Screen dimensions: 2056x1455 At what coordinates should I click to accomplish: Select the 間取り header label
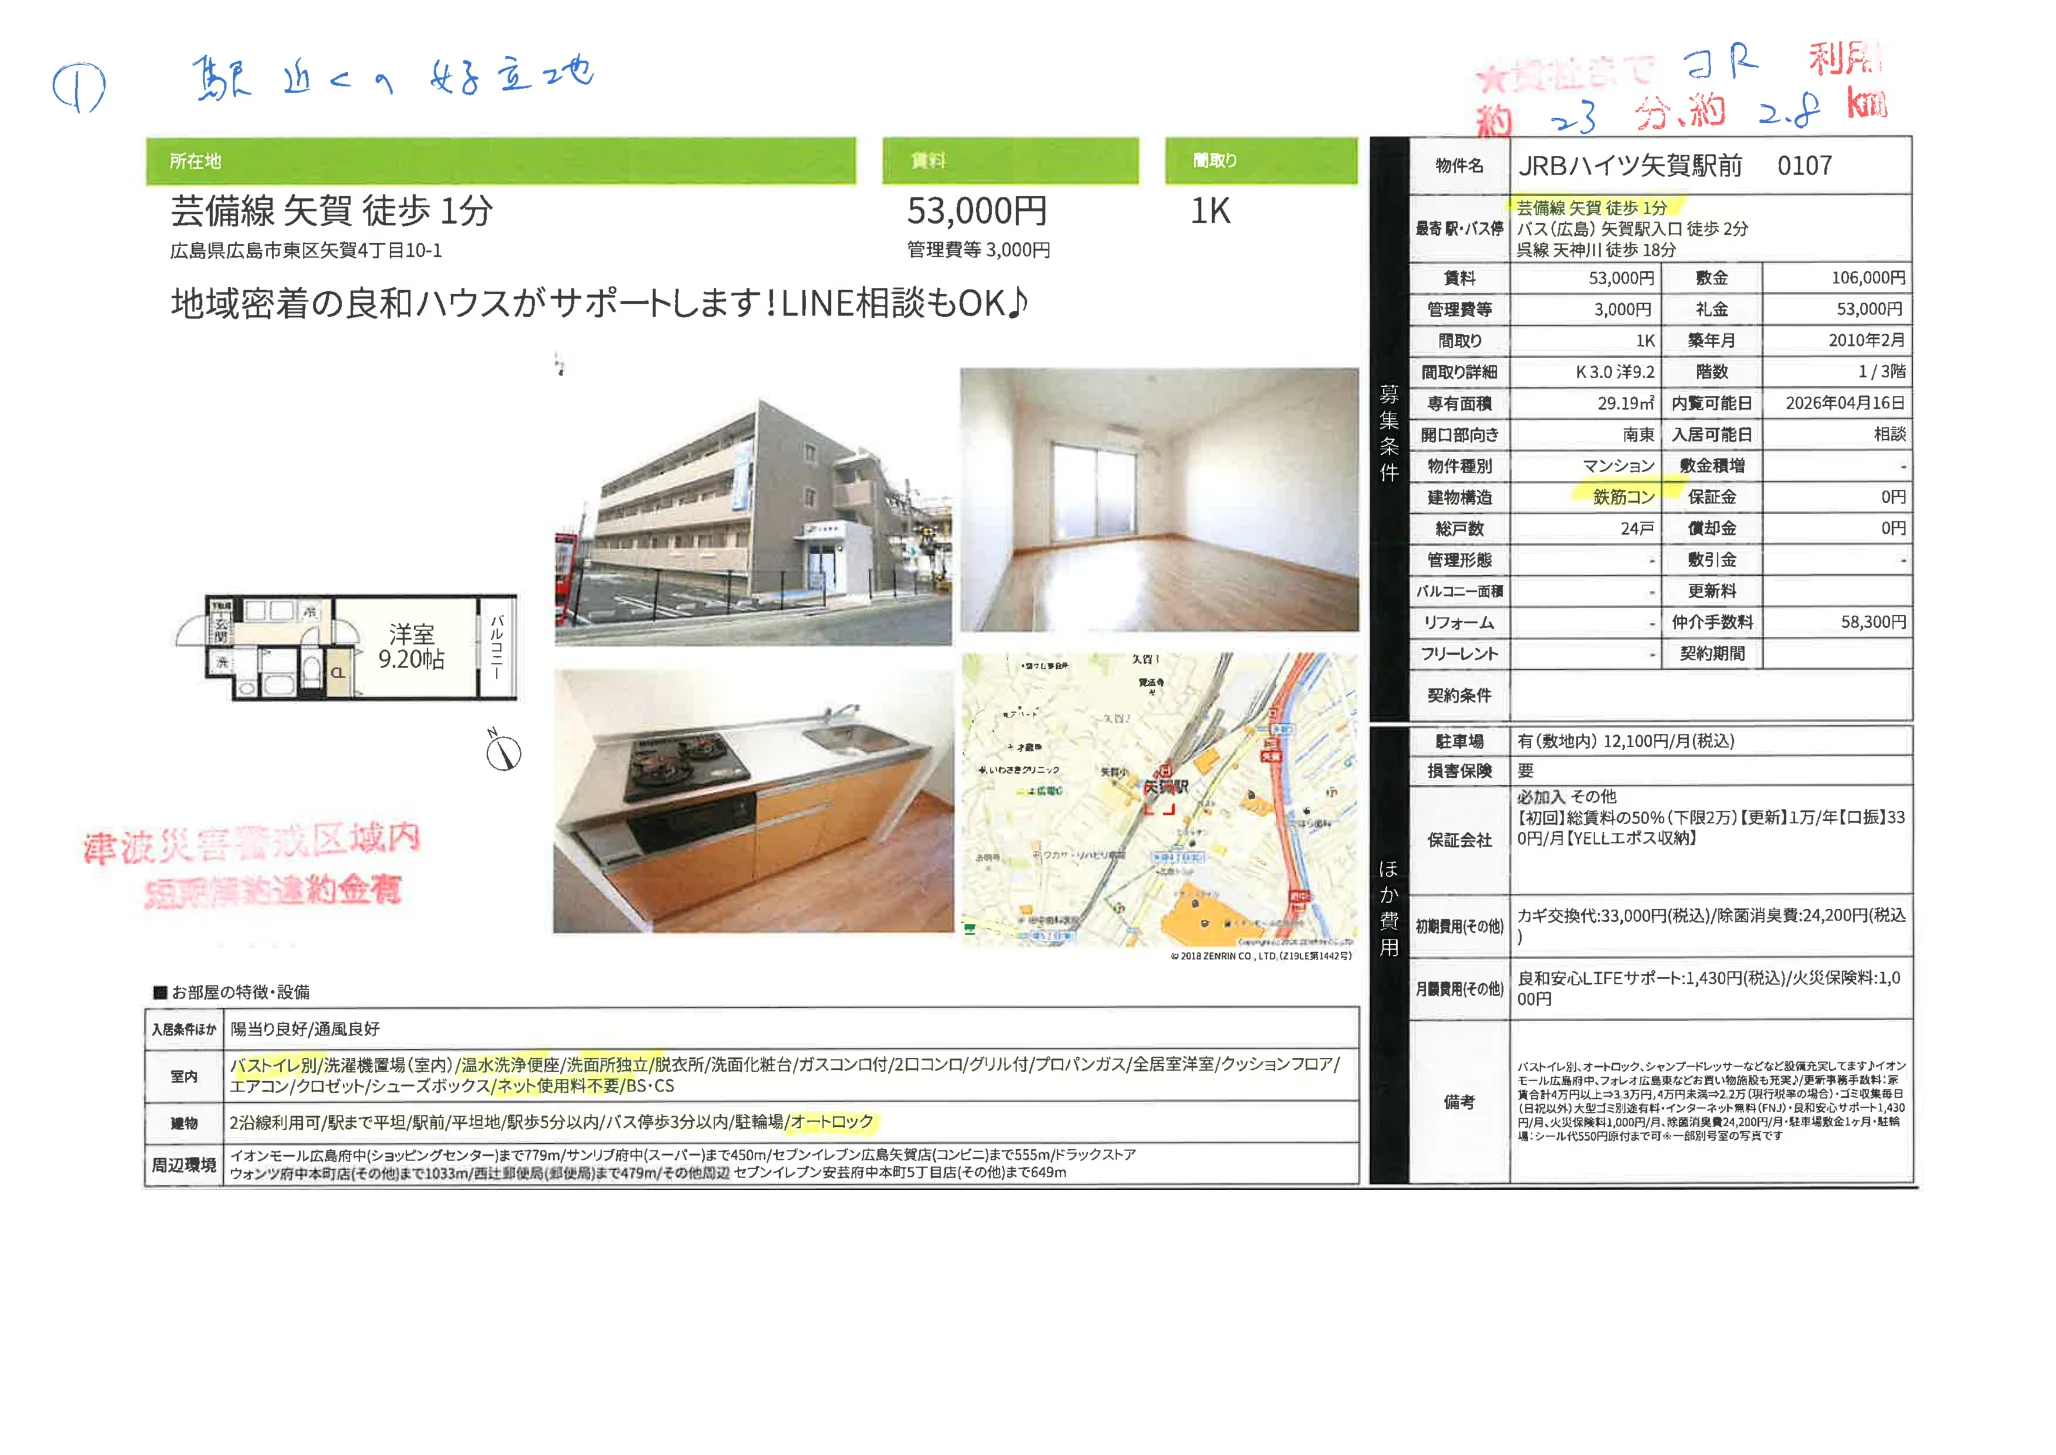1215,158
